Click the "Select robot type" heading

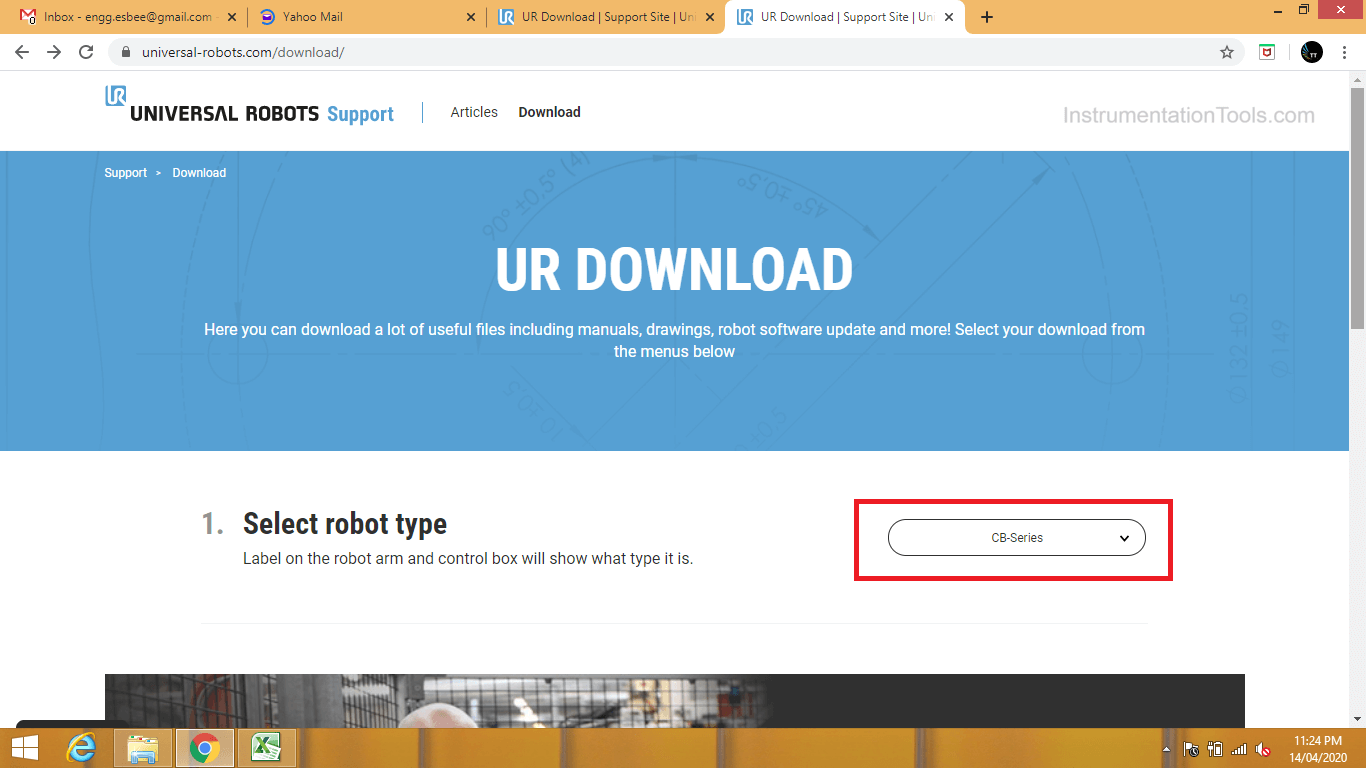(x=345, y=523)
